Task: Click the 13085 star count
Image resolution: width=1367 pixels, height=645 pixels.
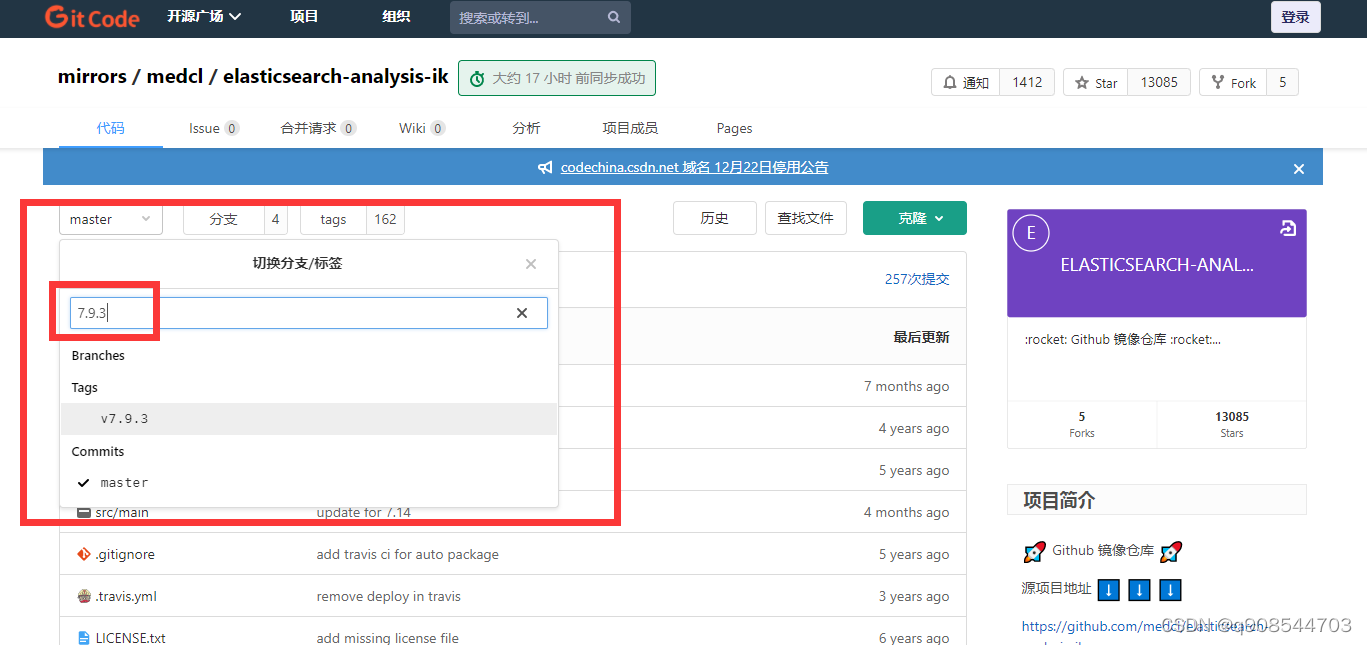Action: click(x=1159, y=83)
